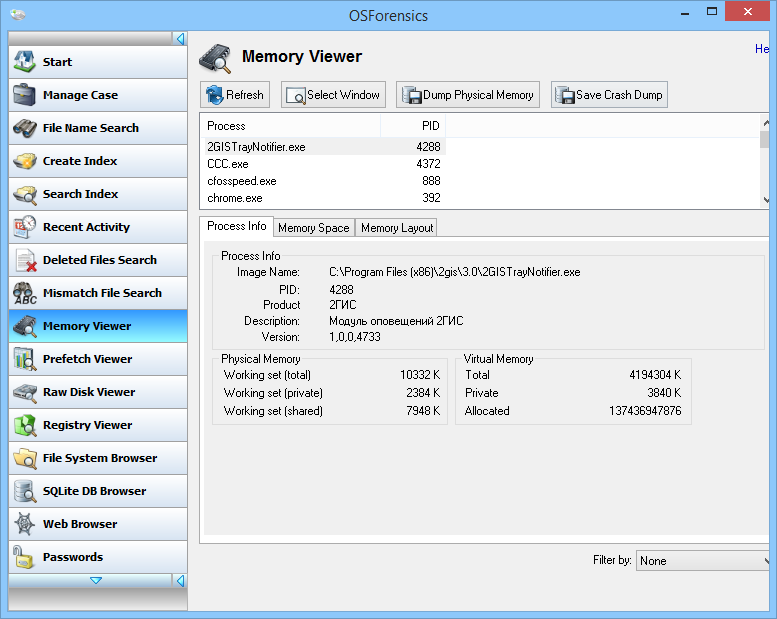Click the Recent Activity clock icon

(x=24, y=227)
